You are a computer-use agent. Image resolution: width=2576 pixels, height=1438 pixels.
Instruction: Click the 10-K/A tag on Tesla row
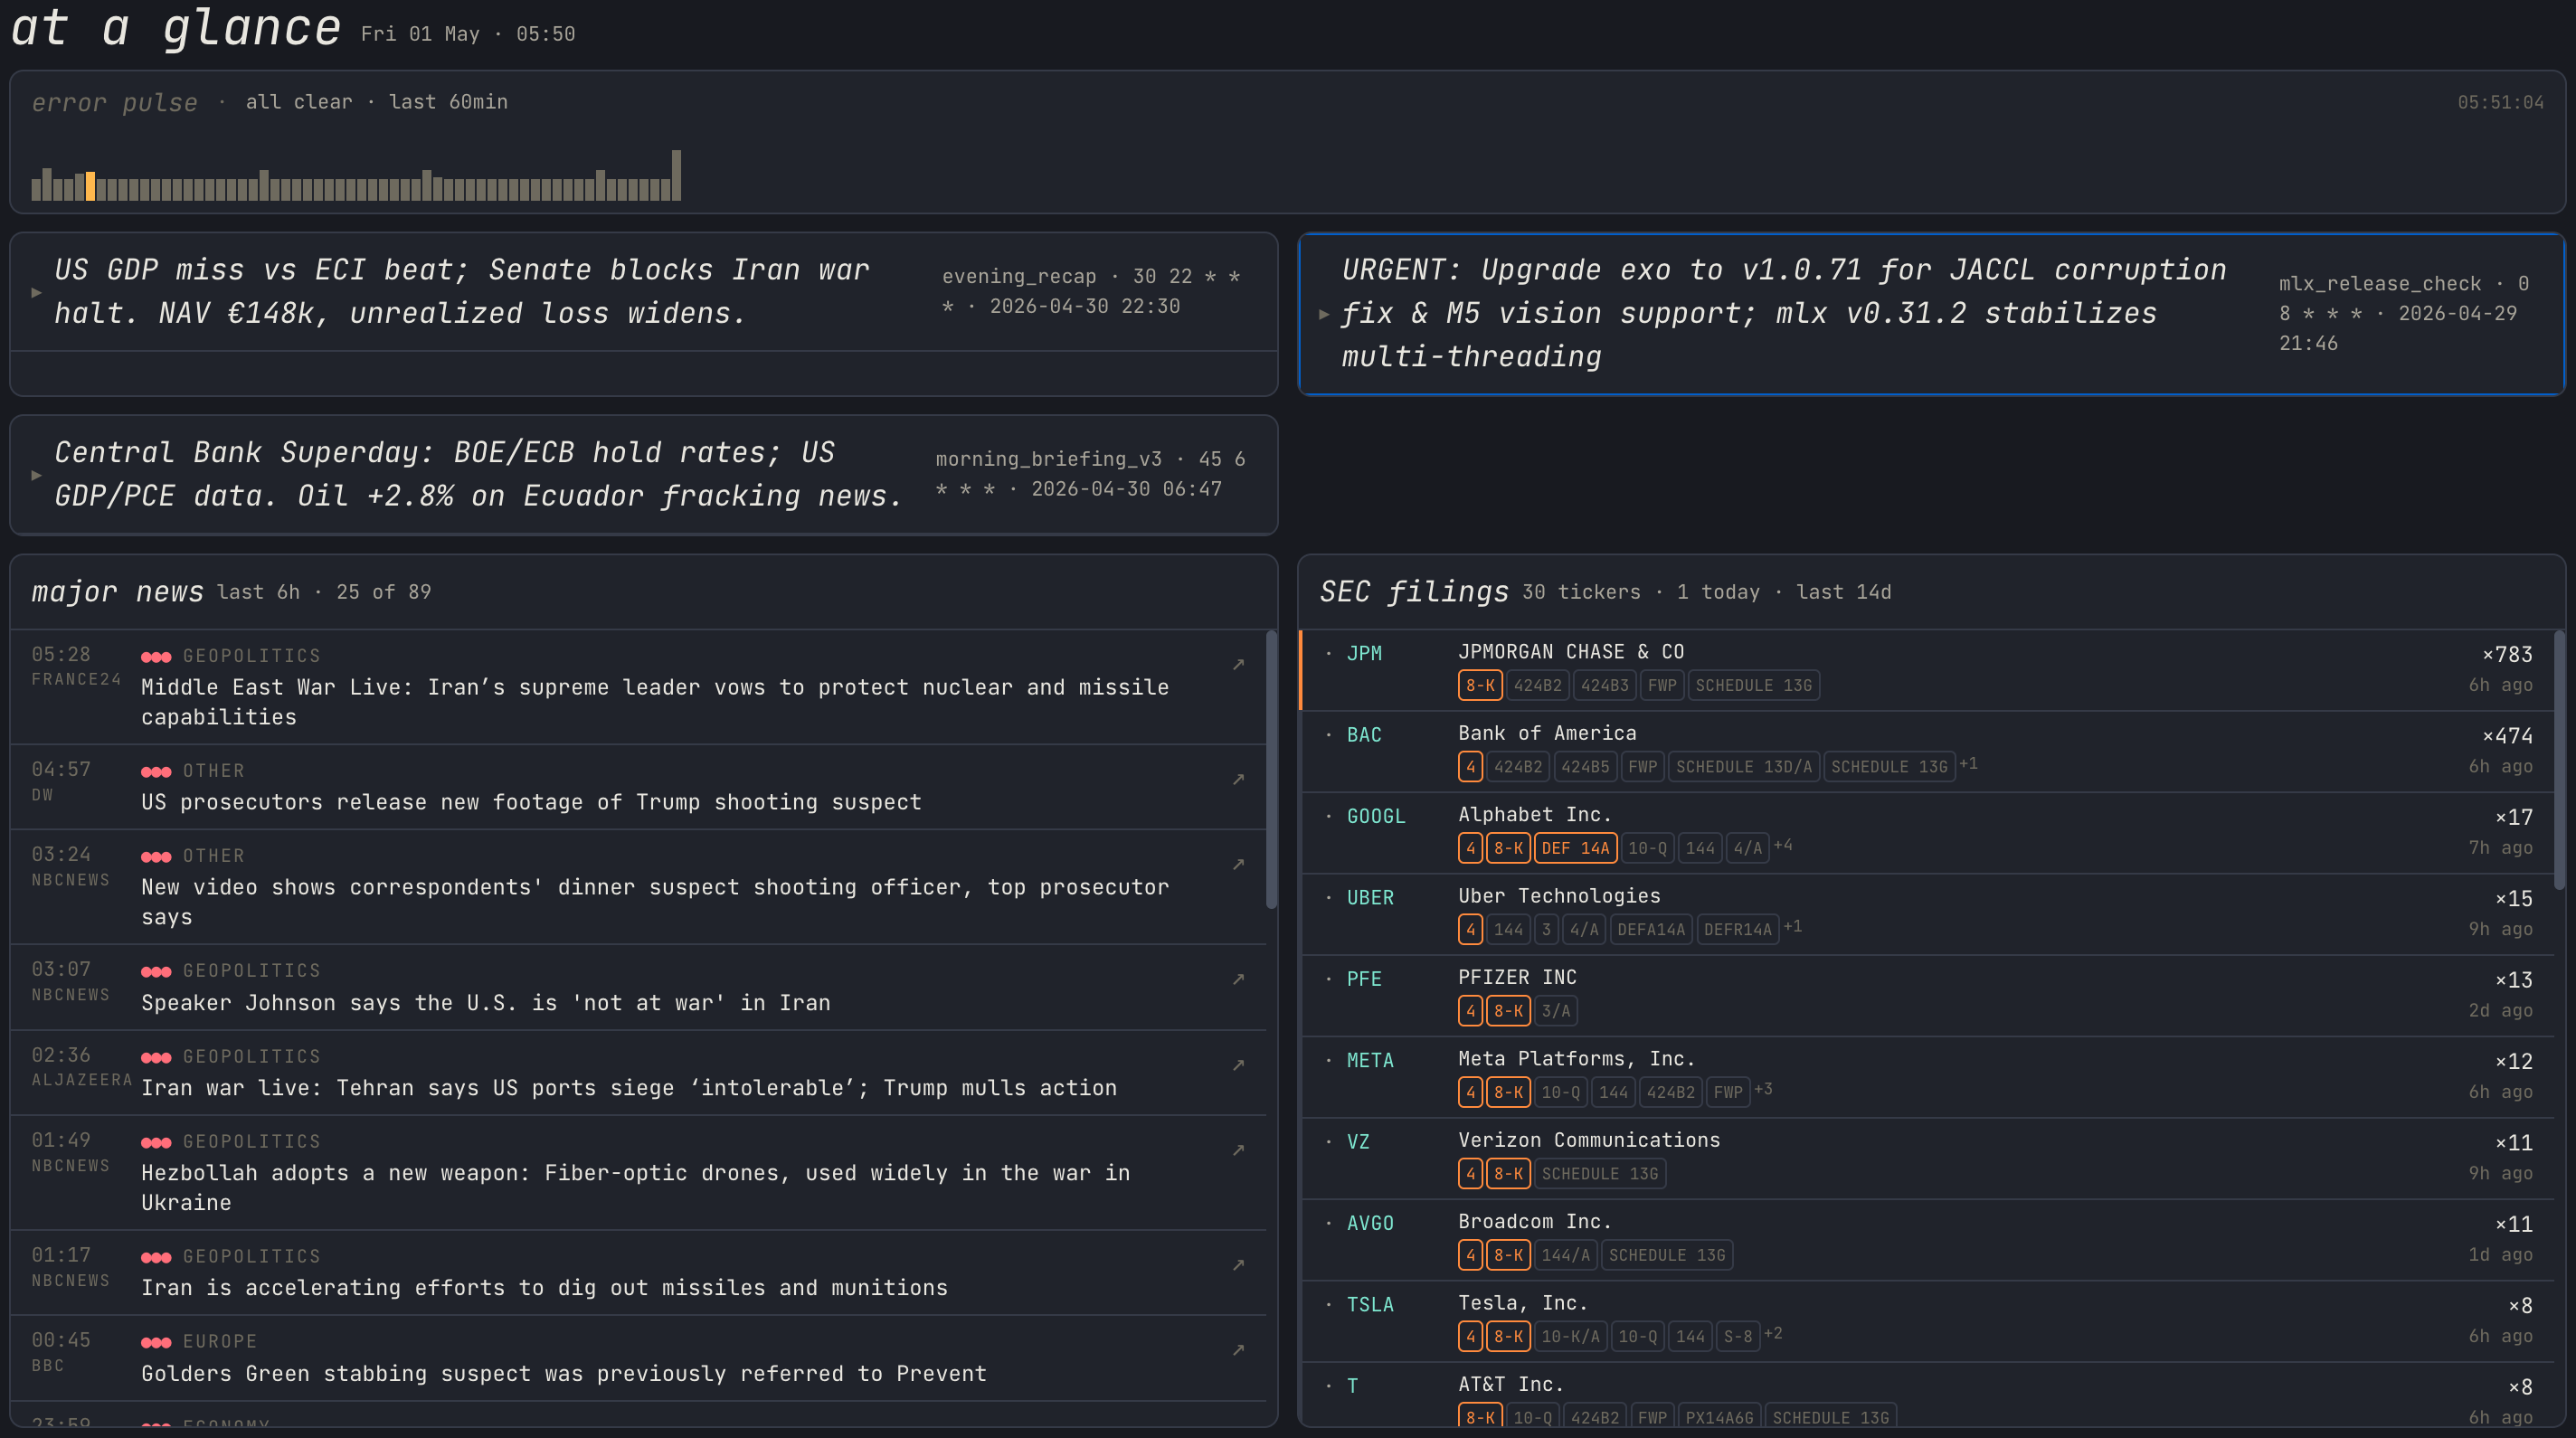[x=1570, y=1336]
